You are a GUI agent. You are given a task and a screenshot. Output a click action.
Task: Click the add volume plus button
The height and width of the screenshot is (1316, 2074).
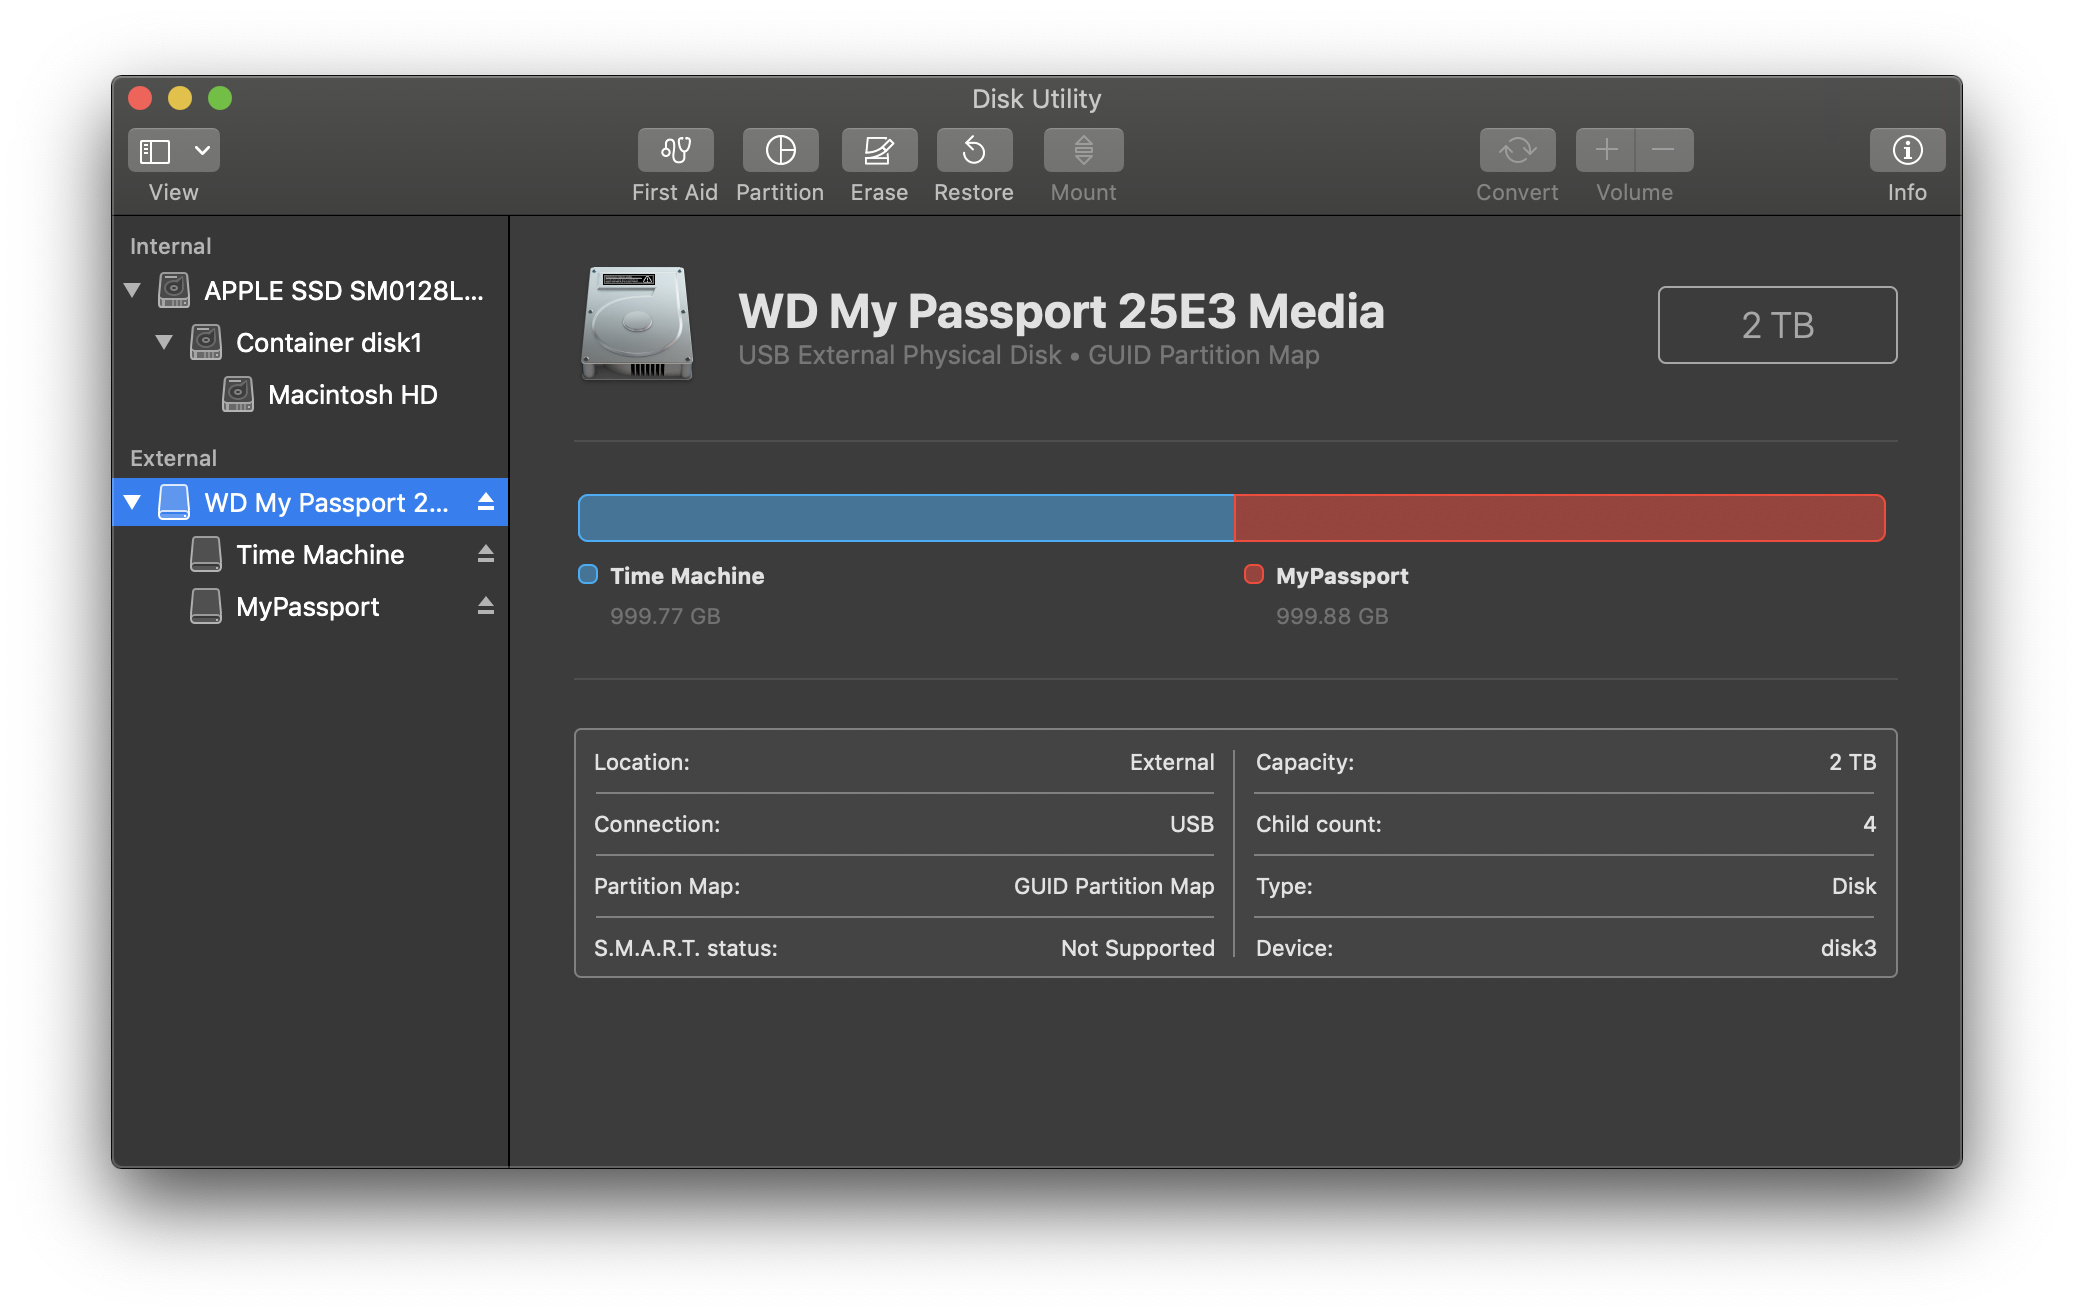pos(1605,150)
